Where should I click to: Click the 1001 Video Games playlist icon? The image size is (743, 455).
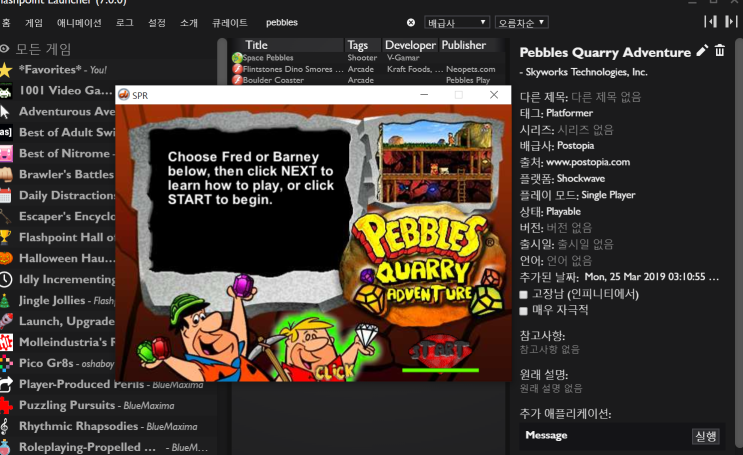(6, 91)
